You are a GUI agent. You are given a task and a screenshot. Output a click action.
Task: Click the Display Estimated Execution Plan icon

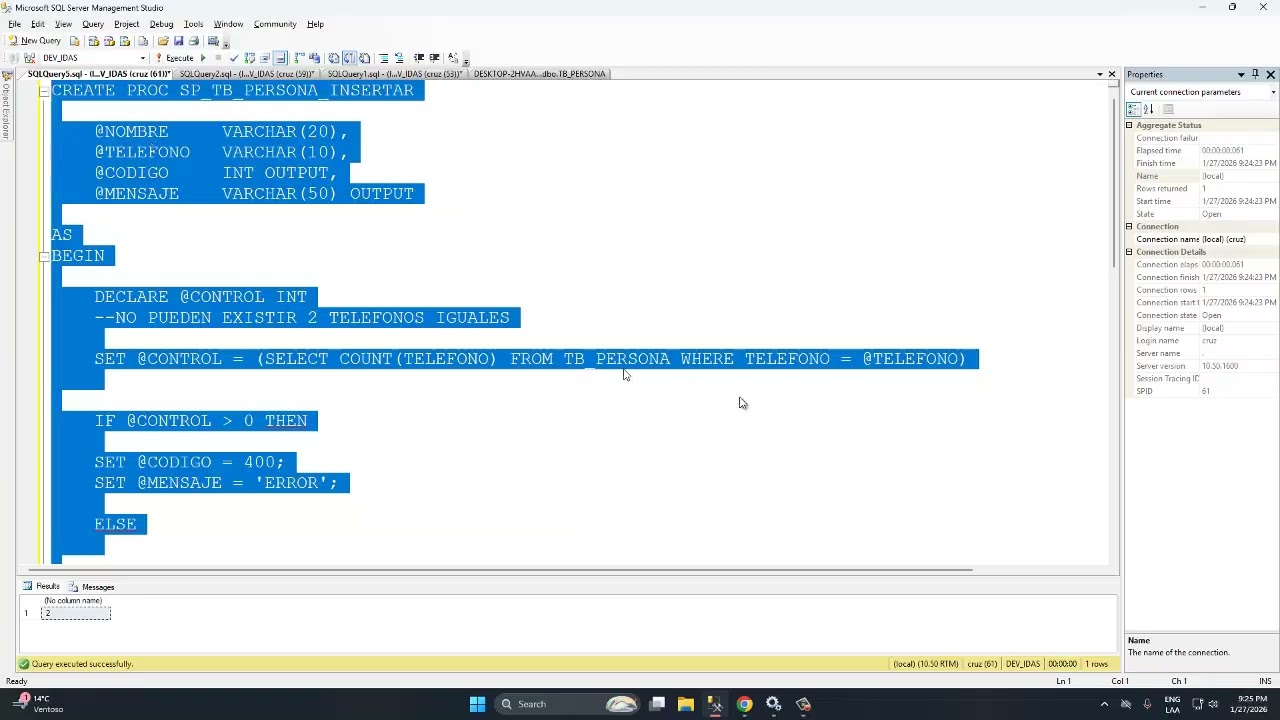tap(250, 58)
